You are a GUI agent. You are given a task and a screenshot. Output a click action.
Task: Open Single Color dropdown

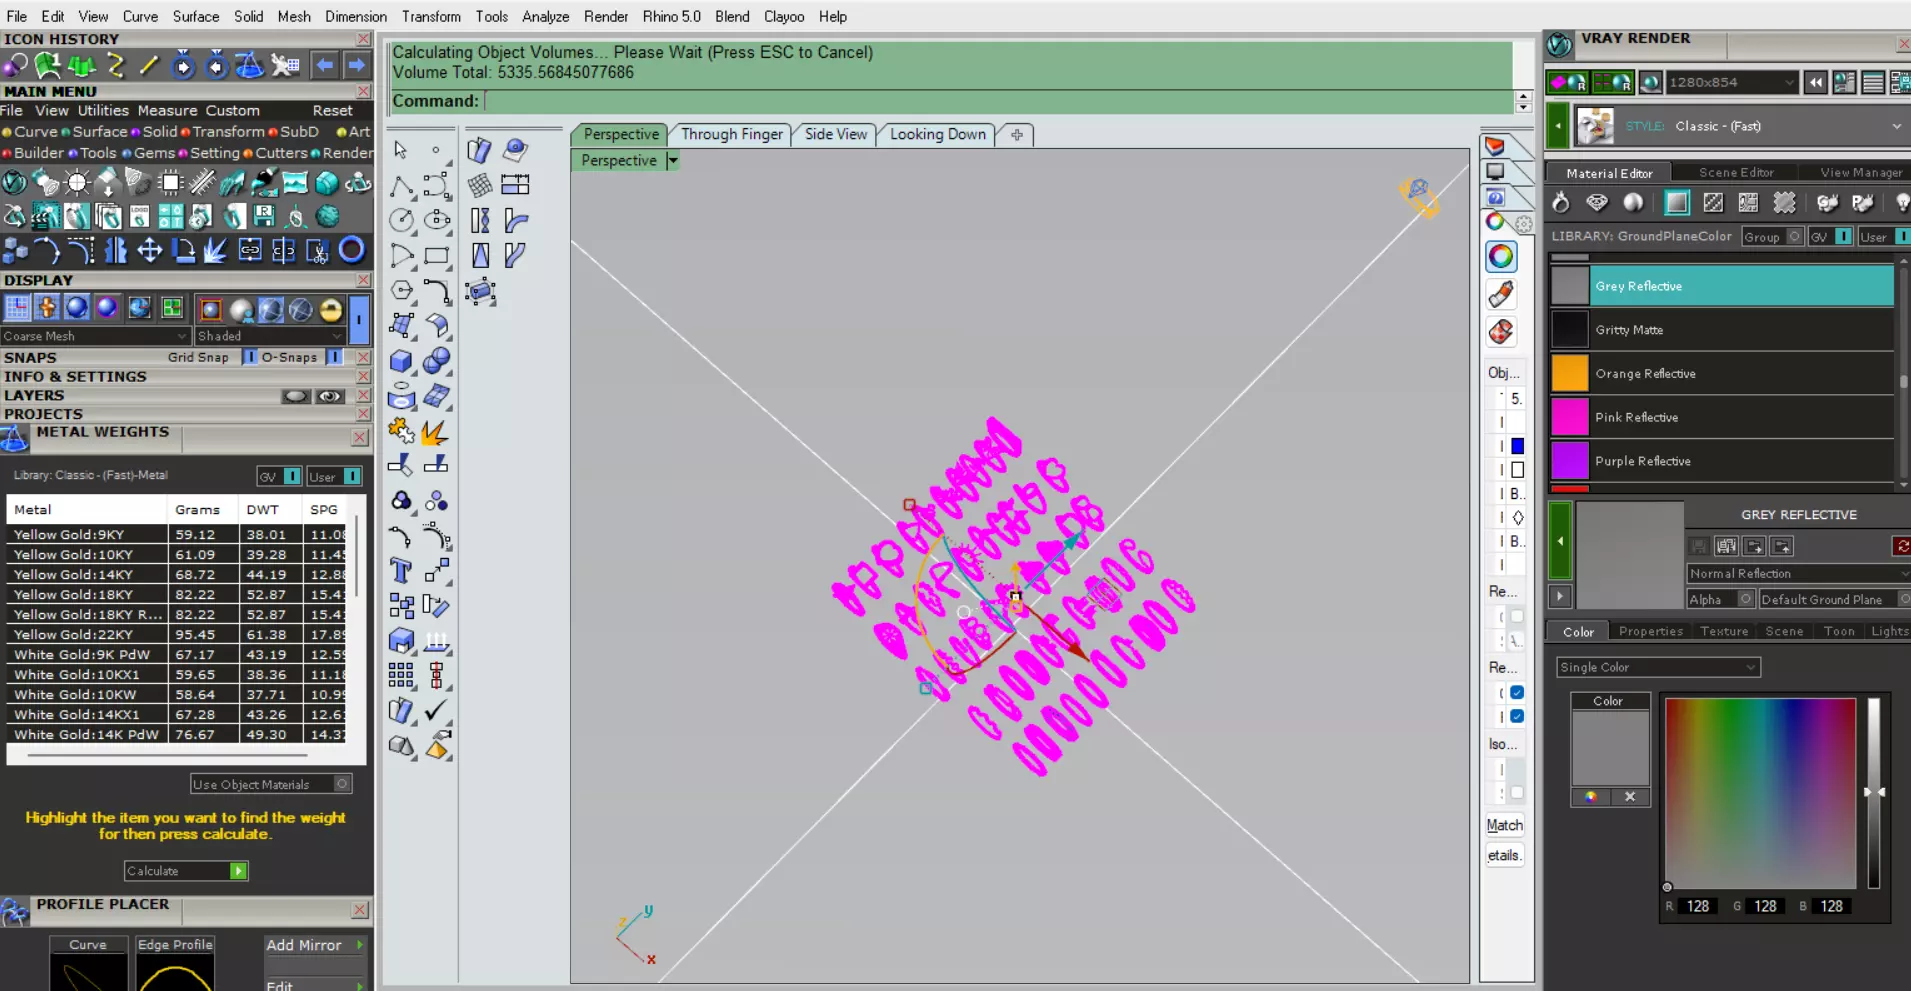click(x=1658, y=667)
